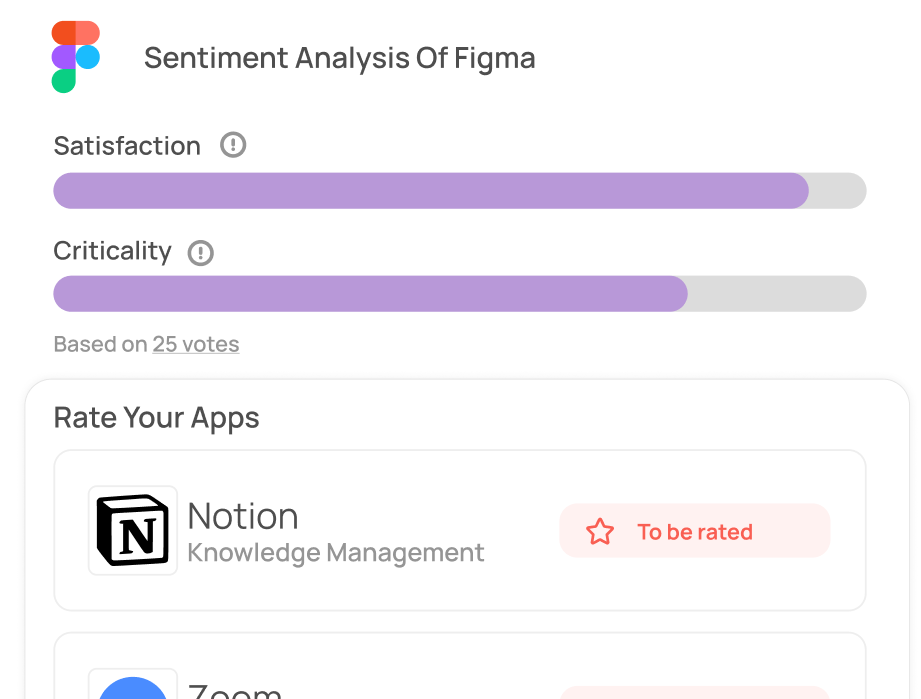Click the info icon beside Criticality
Image resolution: width=921 pixels, height=699 pixels.
(201, 252)
